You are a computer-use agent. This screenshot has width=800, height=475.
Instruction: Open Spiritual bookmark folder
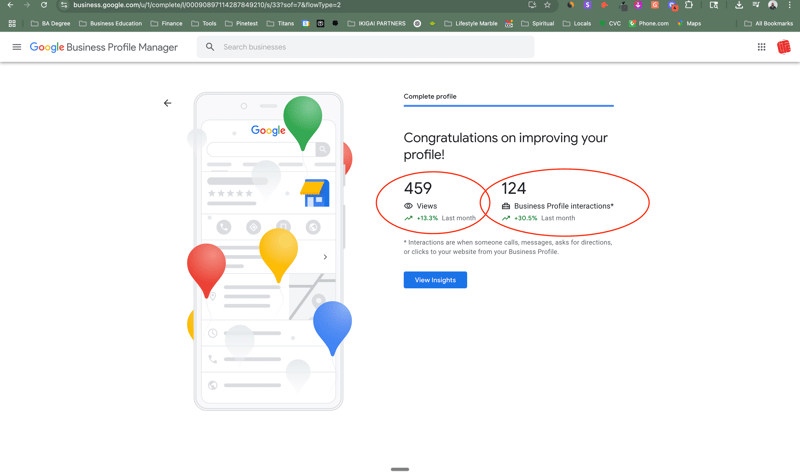coord(537,23)
